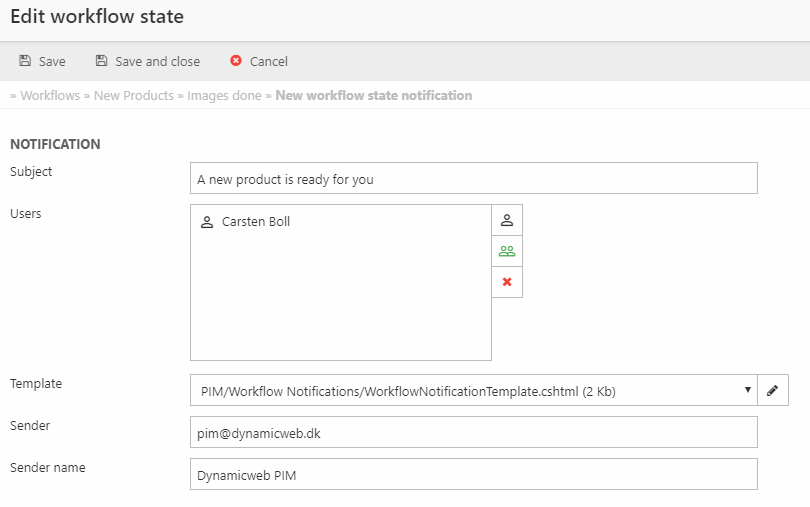
Task: Click the Sender email input field
Action: coord(473,433)
